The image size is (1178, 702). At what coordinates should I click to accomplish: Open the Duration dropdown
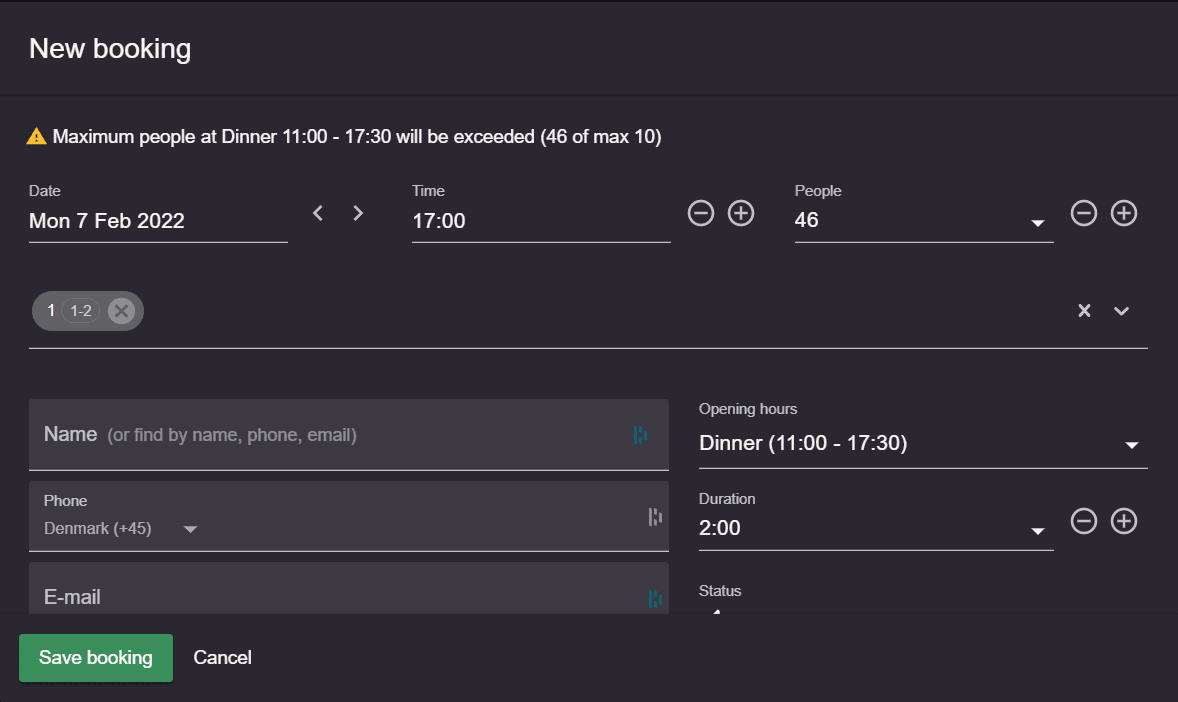[1038, 531]
